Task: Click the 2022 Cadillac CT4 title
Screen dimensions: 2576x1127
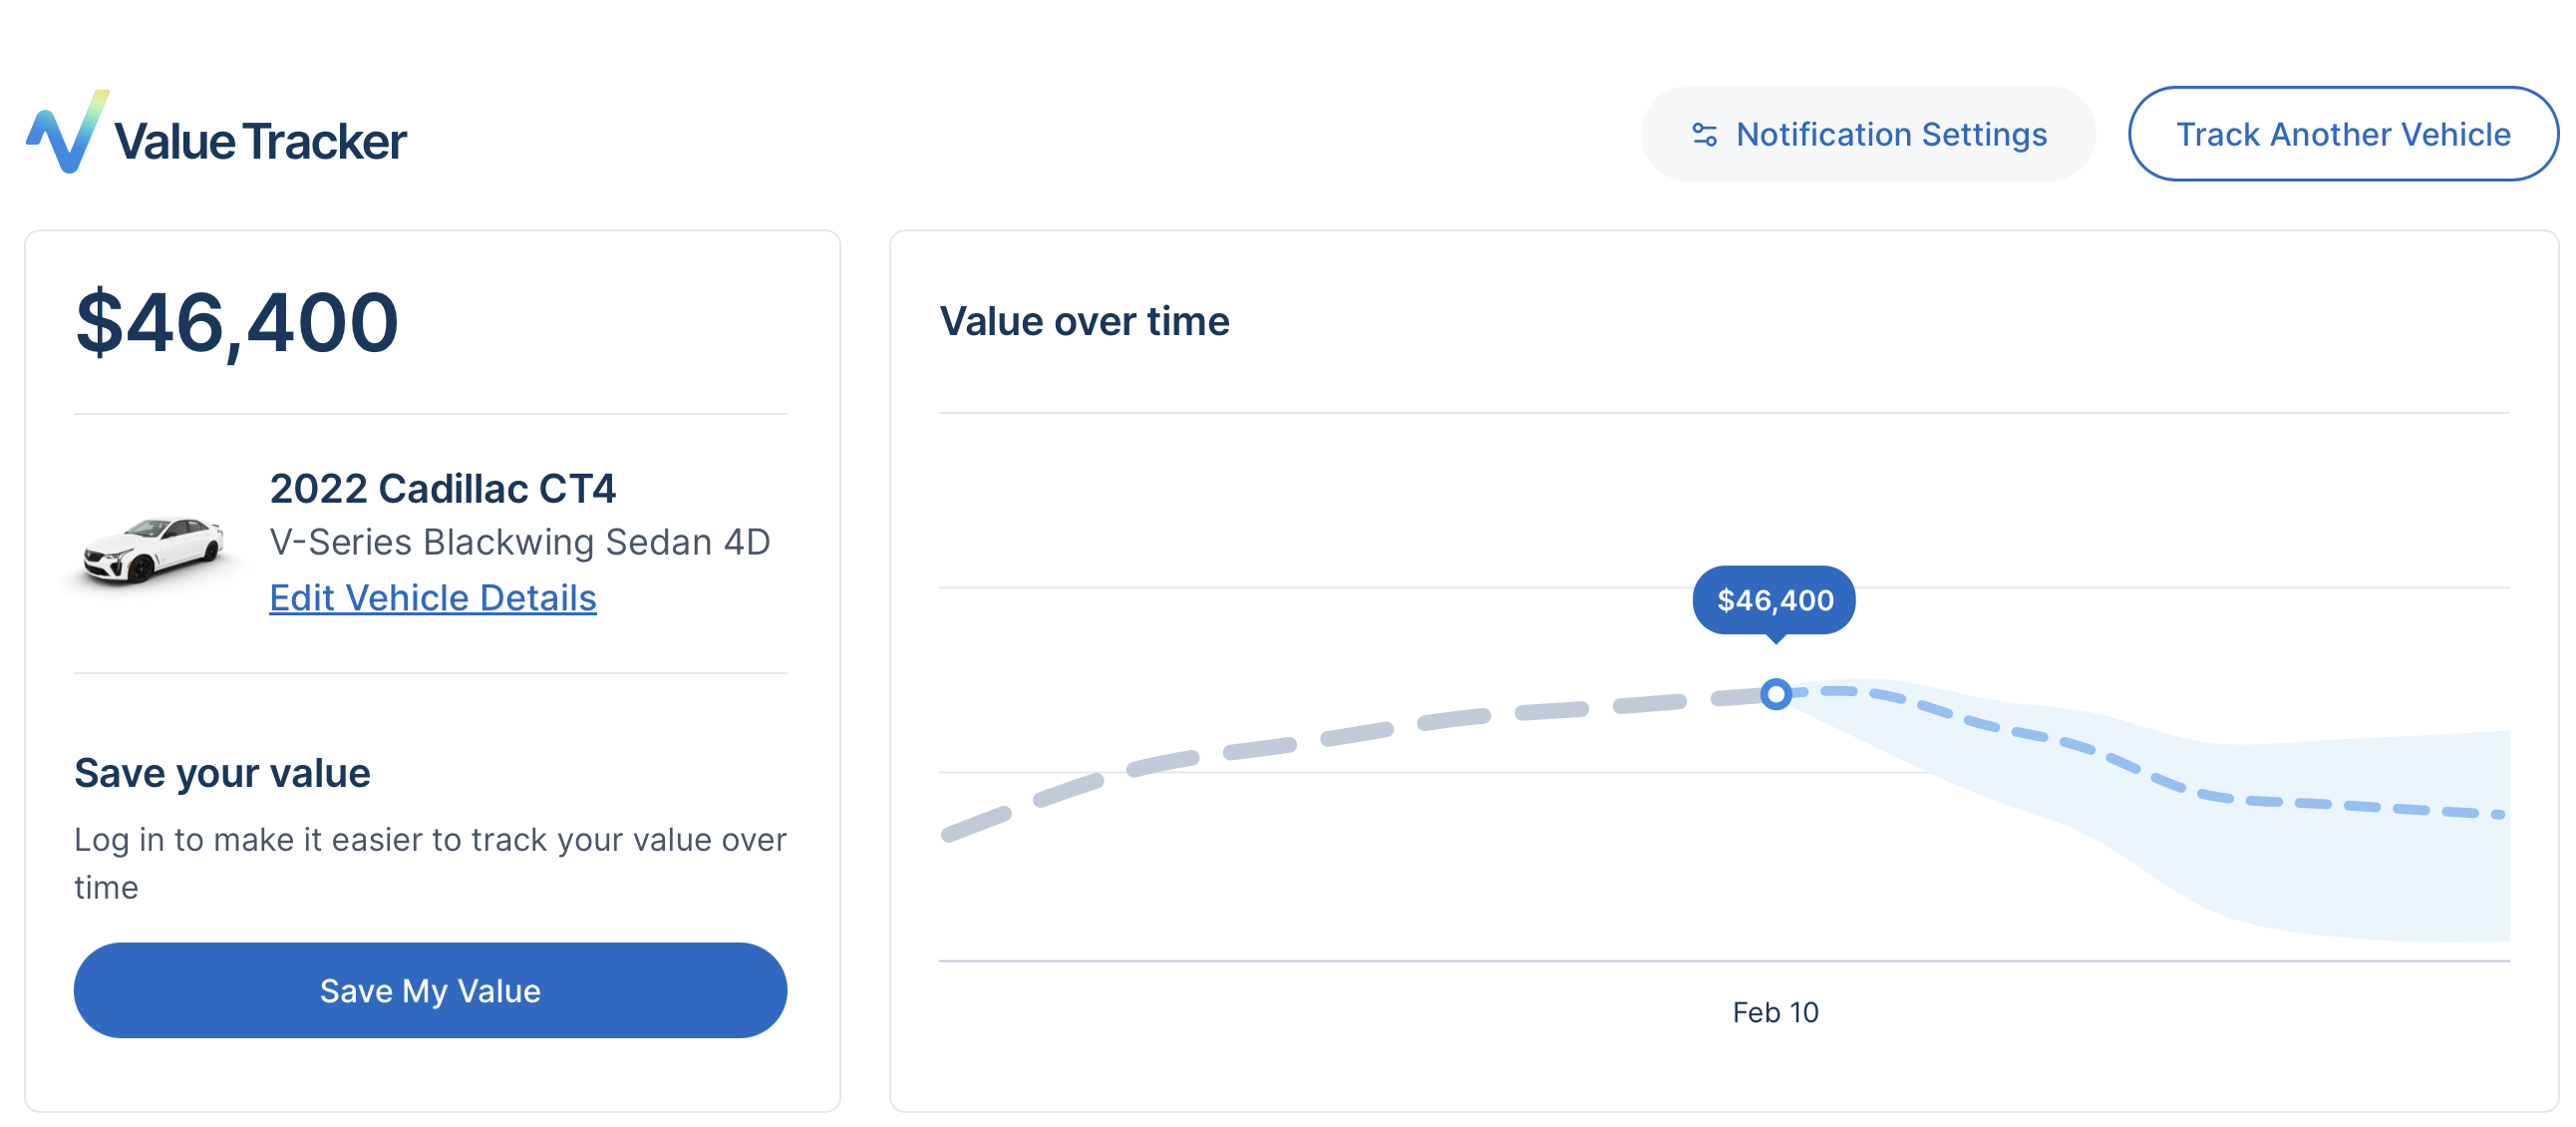Action: (442, 488)
